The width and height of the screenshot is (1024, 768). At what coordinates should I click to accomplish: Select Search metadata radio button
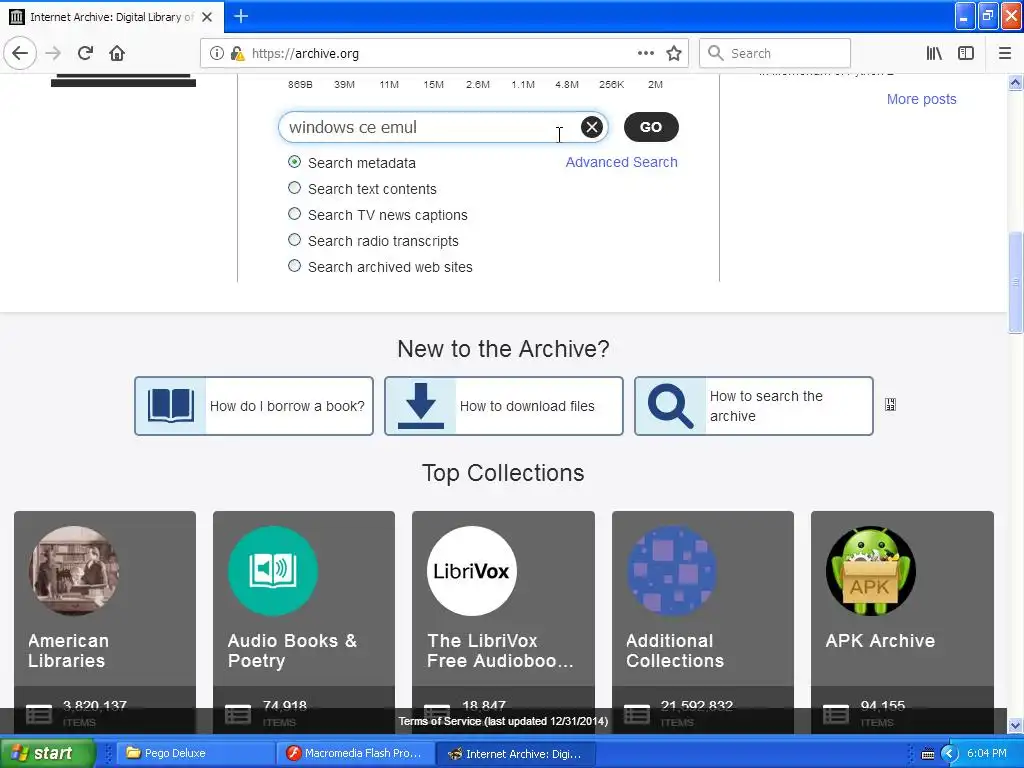click(295, 161)
